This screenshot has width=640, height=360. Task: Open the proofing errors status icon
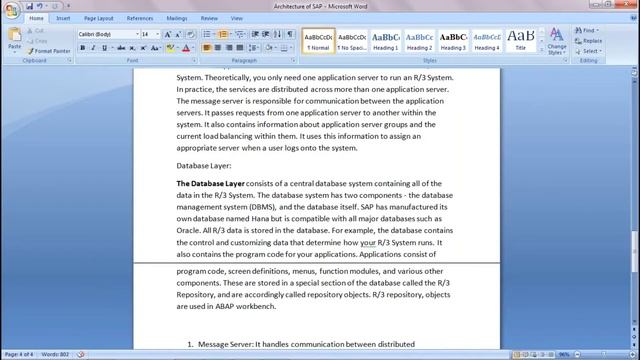81,354
